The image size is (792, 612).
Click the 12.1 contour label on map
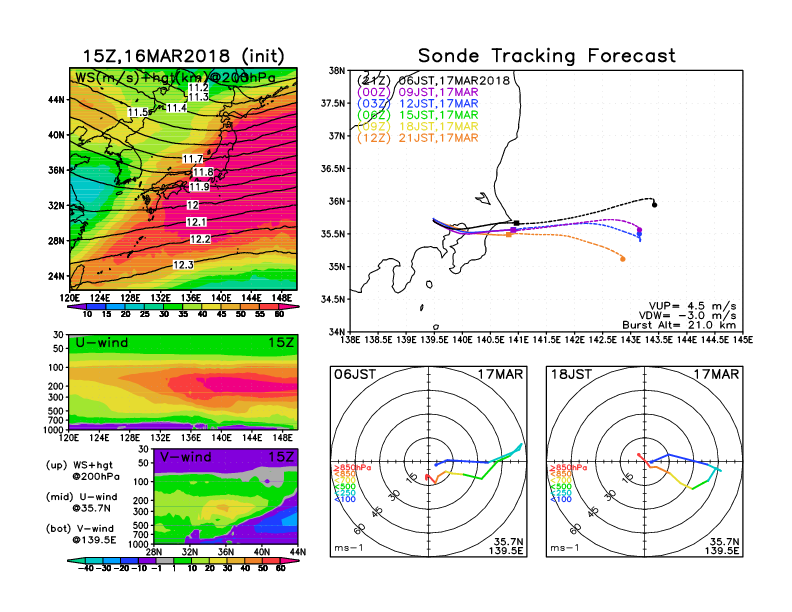pyautogui.click(x=196, y=221)
